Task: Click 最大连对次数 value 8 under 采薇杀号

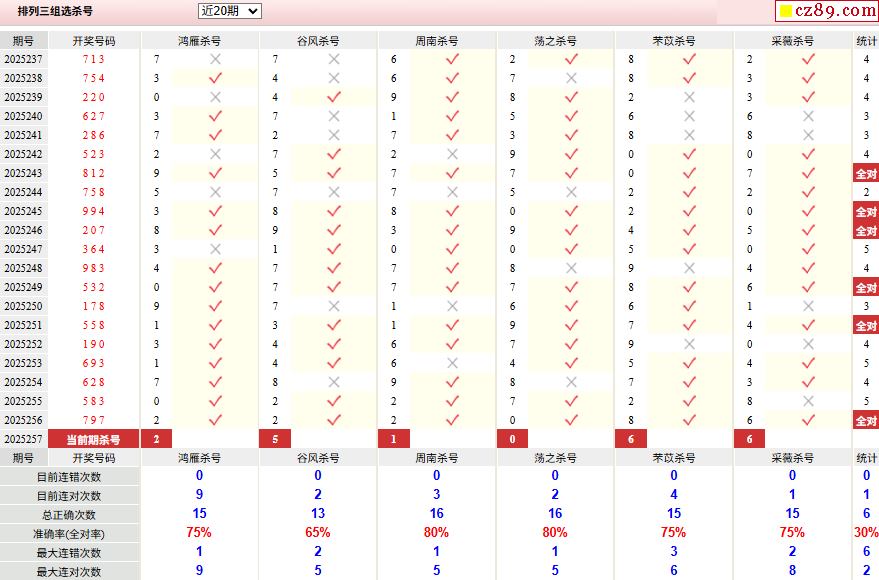Action: (x=792, y=570)
